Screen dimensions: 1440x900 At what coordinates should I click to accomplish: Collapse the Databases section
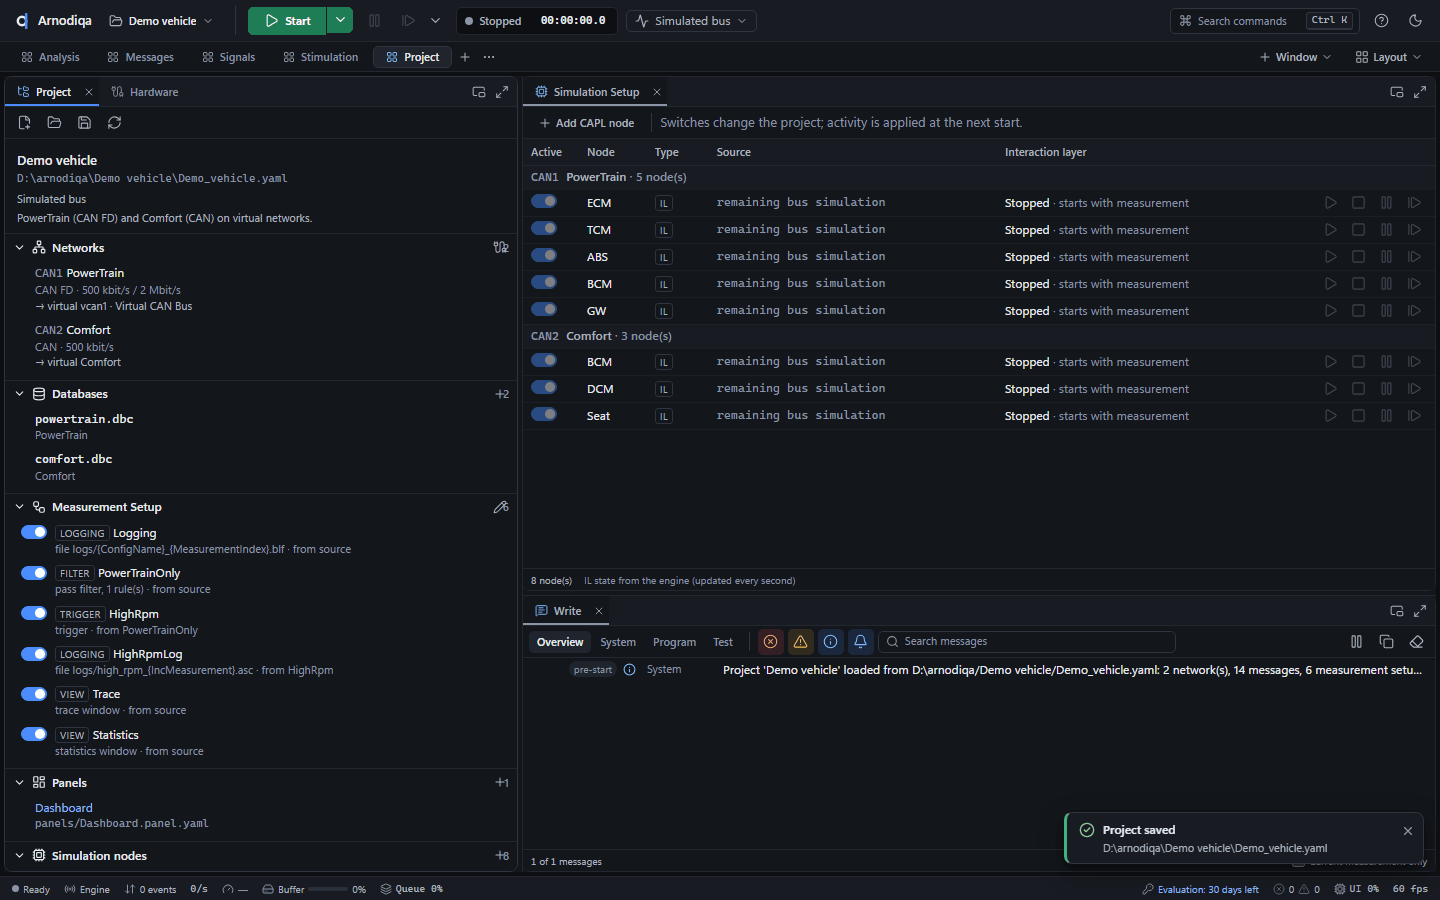point(19,394)
